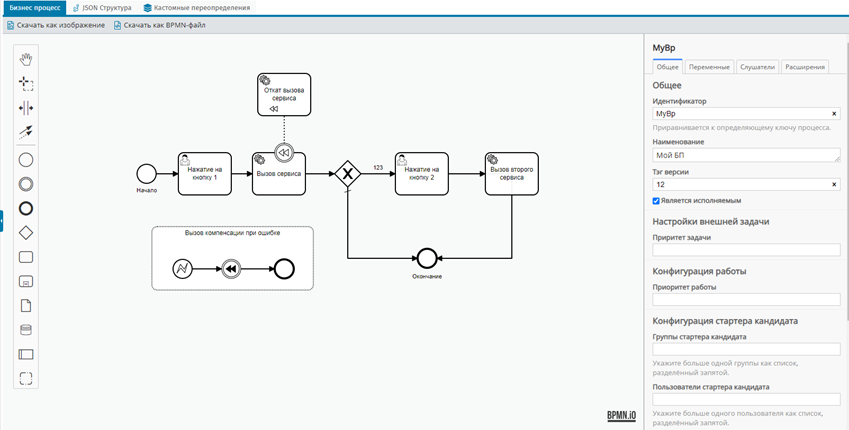Select the 'Начало' start event
849x430 pixels.
(x=146, y=174)
